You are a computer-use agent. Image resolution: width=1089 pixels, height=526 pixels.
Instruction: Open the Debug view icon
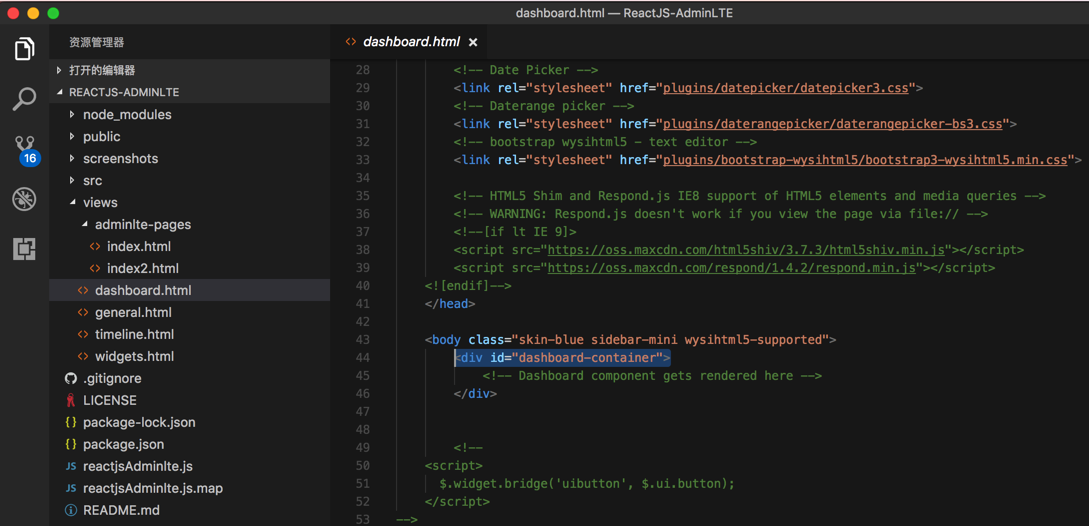pyautogui.click(x=24, y=199)
